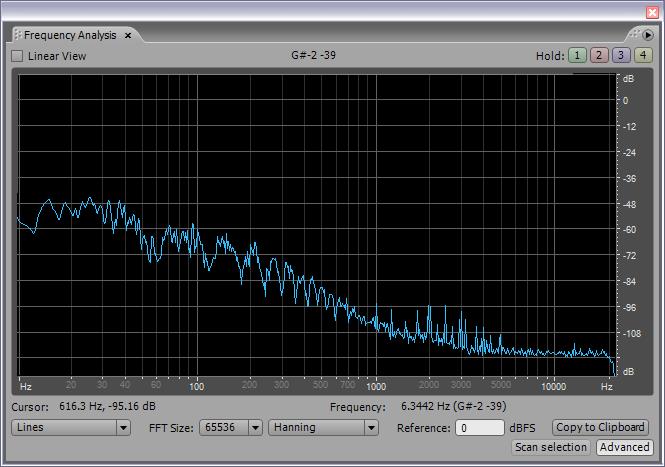Click the 2000 label on the frequency axis
665x467 pixels.
[x=429, y=385]
